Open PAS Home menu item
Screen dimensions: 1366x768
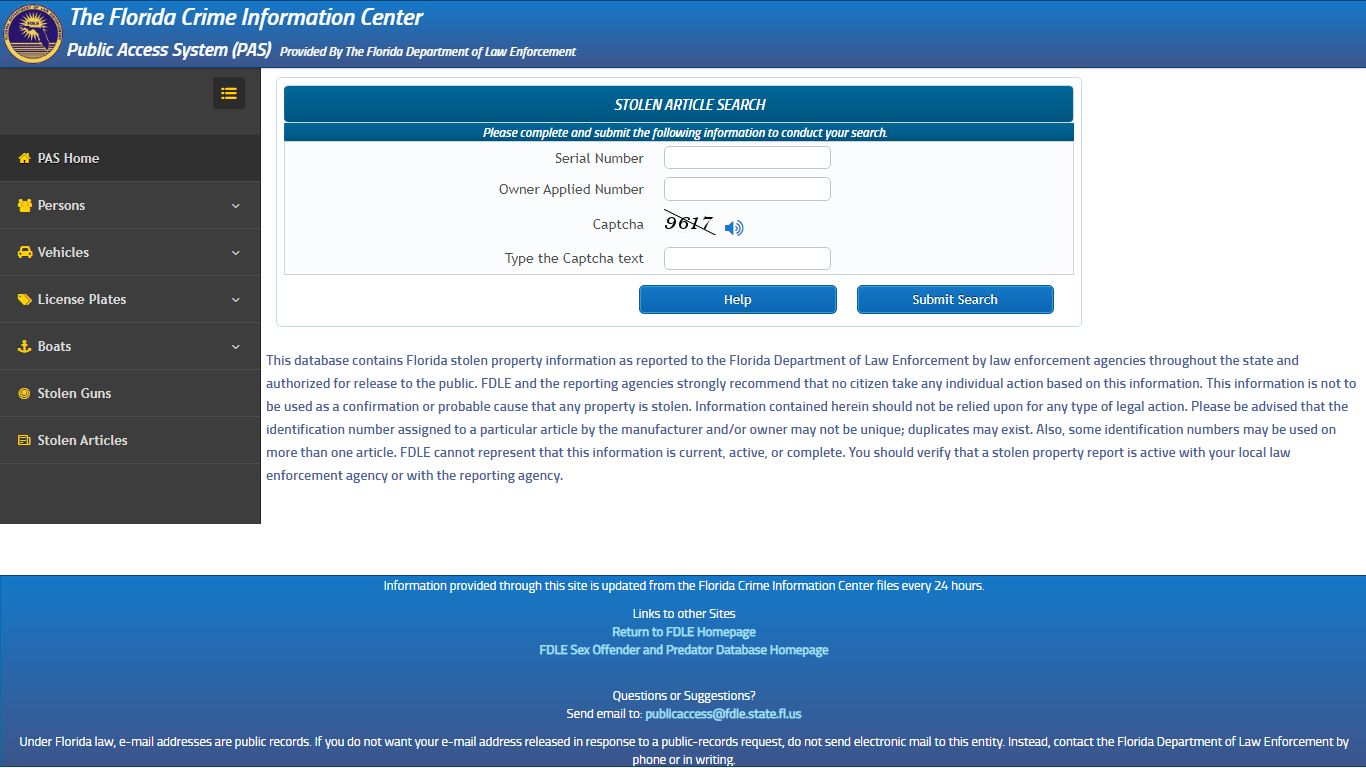point(130,158)
